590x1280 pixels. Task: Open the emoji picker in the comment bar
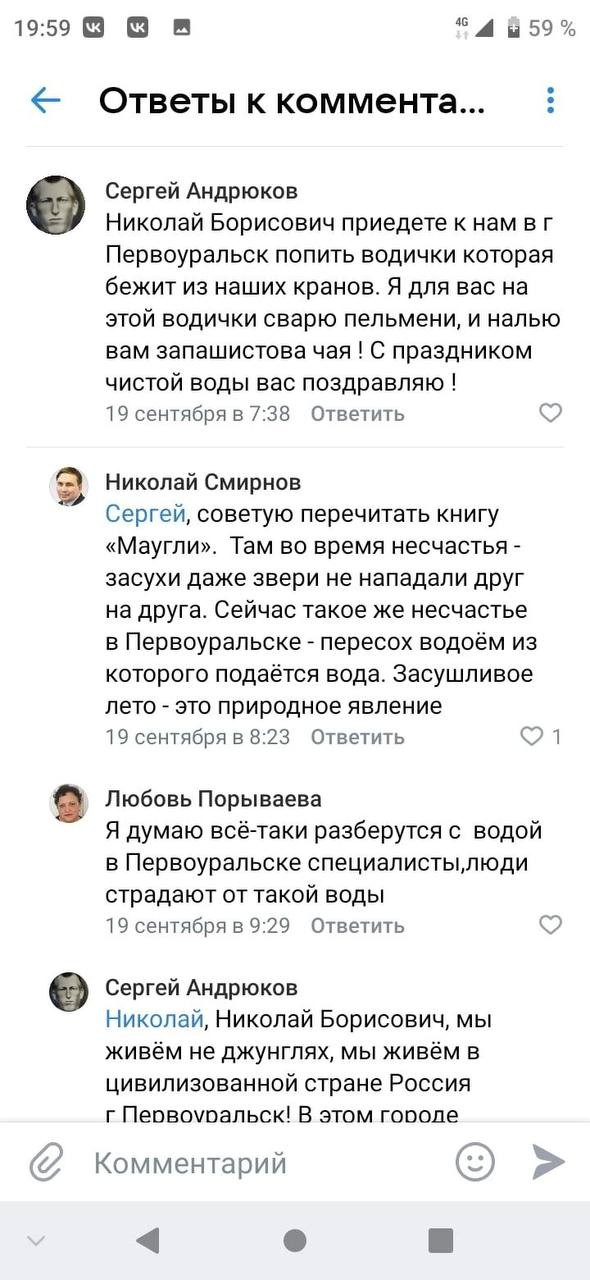pyautogui.click(x=475, y=1161)
